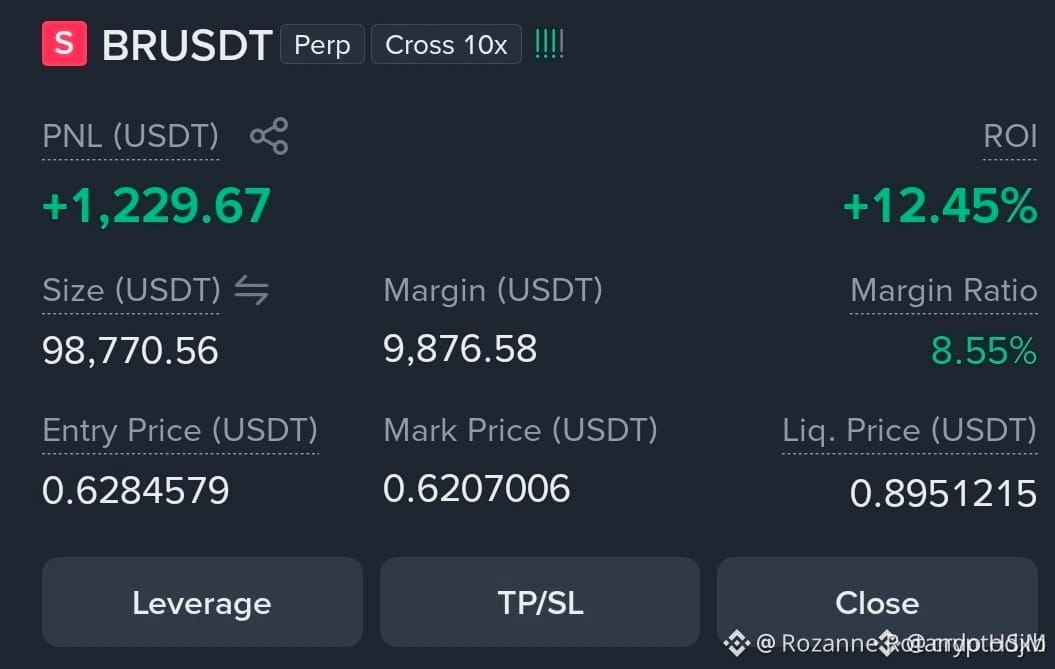
Task: Click the Size (USDT) label
Action: point(131,291)
